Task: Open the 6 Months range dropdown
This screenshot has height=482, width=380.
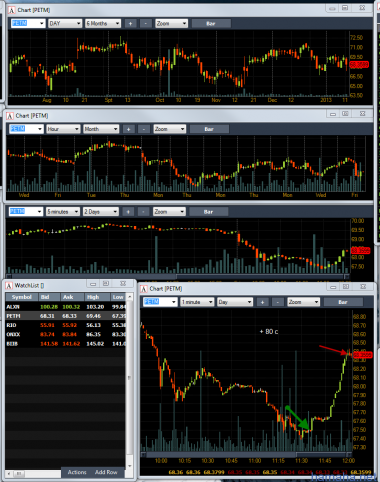Action: point(103,23)
